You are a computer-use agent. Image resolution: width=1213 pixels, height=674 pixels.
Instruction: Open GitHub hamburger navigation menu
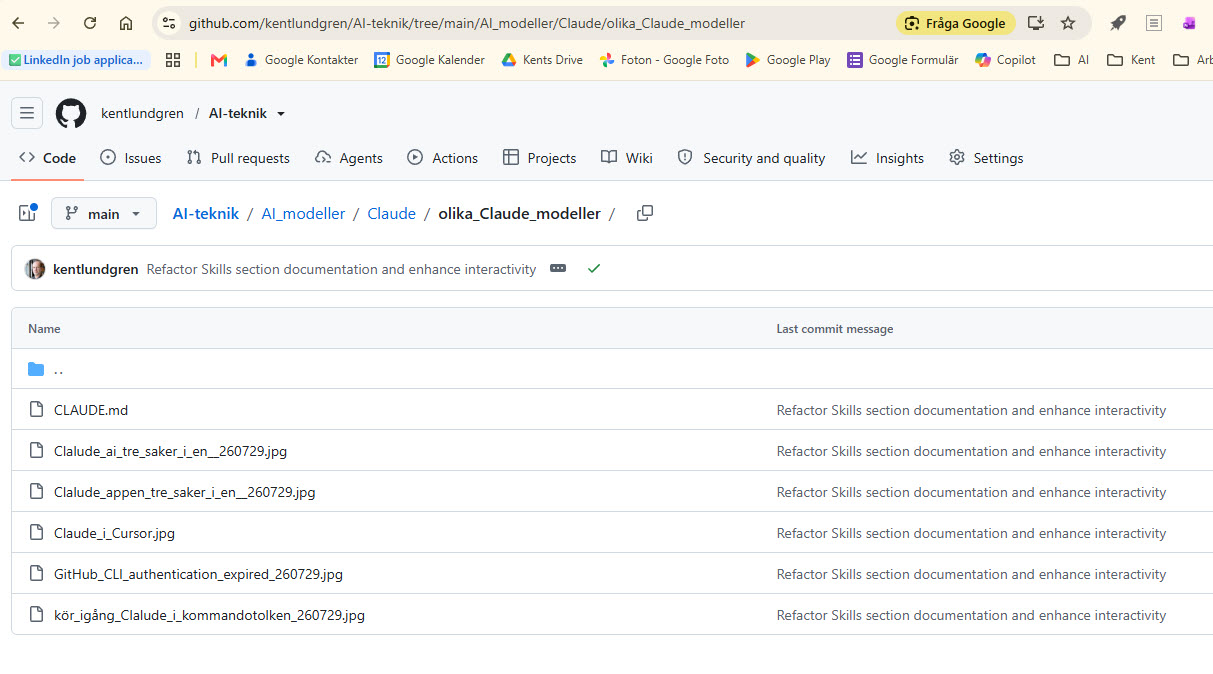point(27,113)
